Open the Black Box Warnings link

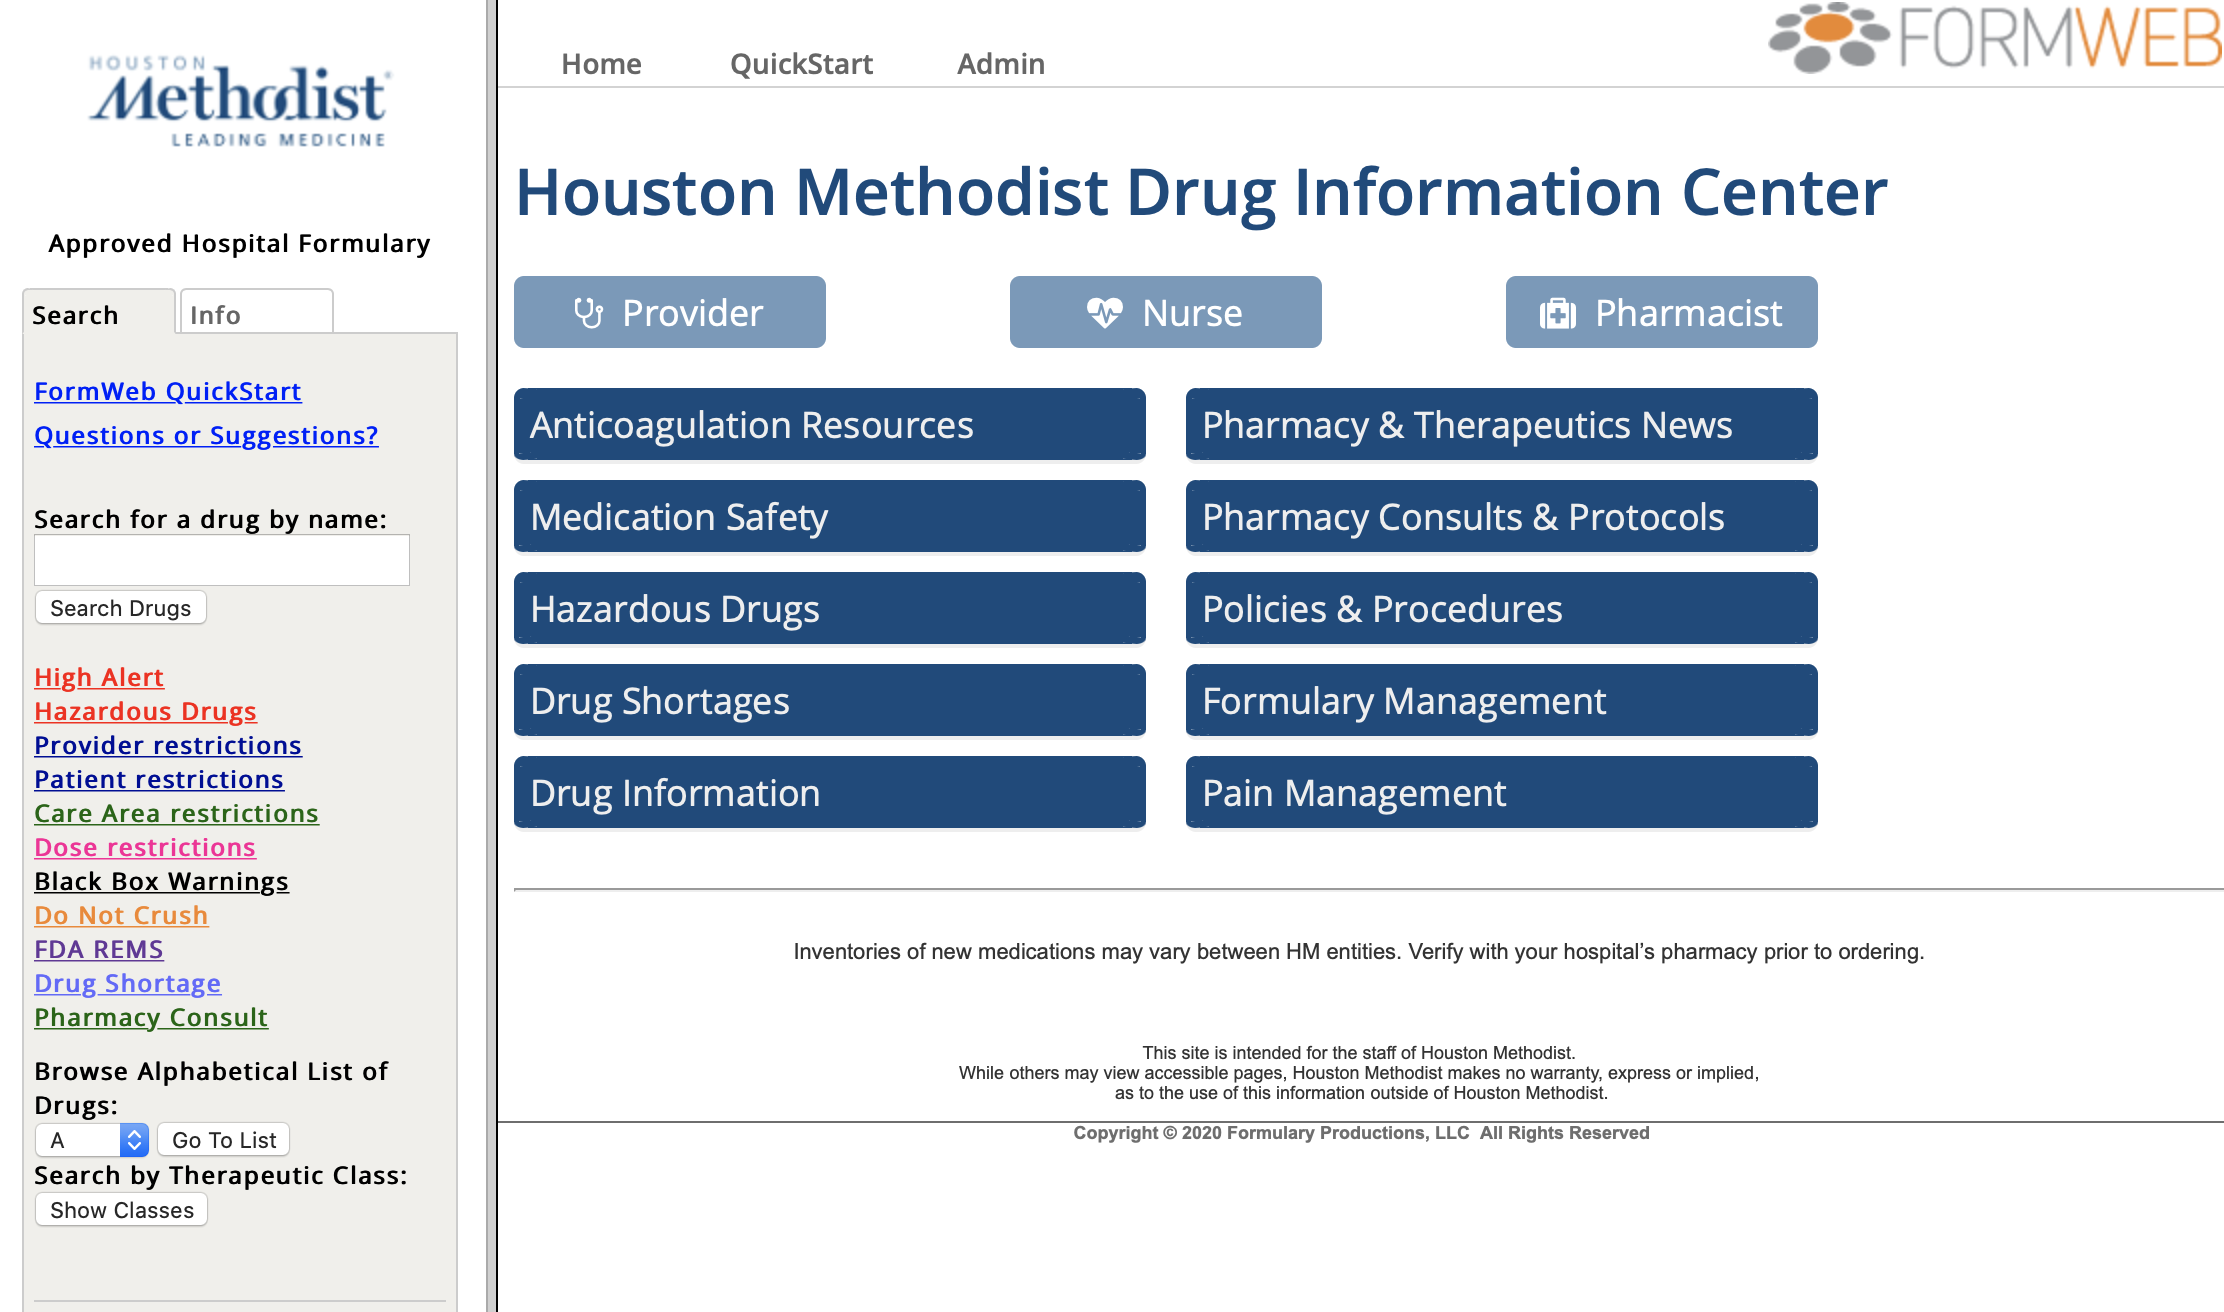pos(161,881)
